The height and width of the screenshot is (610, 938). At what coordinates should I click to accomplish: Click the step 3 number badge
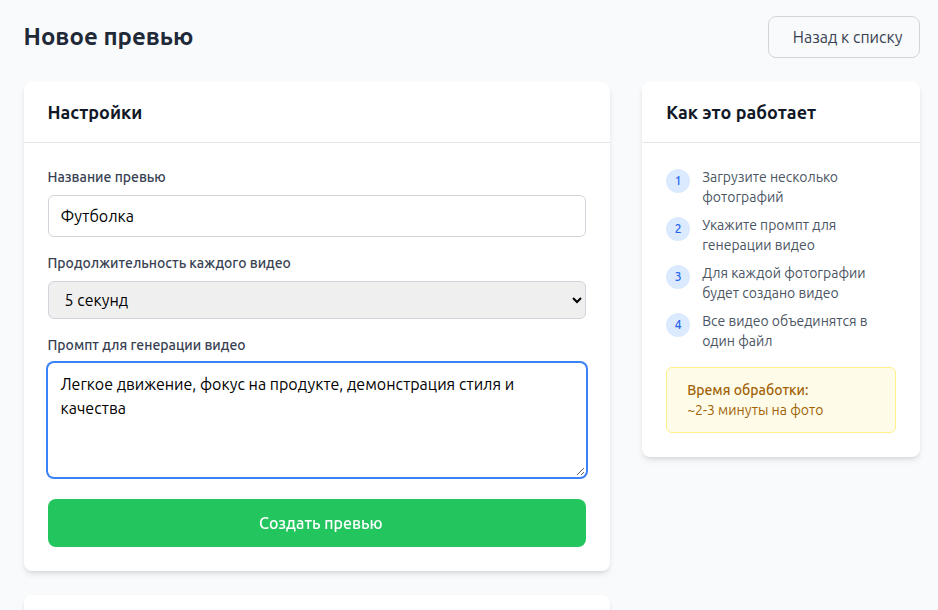[678, 277]
